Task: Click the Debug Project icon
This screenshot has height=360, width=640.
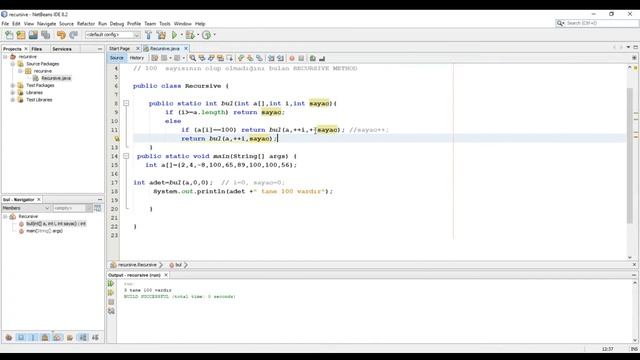Action: (x=190, y=35)
